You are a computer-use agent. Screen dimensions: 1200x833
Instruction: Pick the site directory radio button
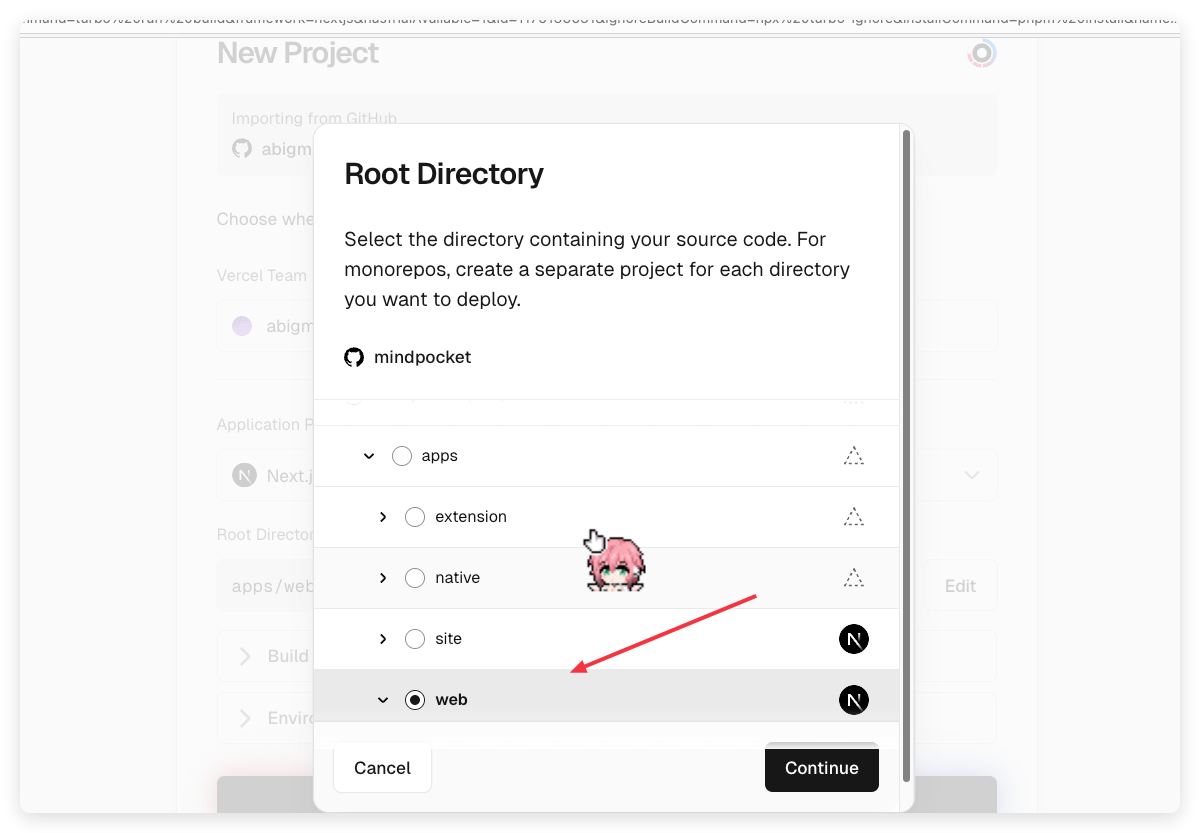tap(415, 639)
